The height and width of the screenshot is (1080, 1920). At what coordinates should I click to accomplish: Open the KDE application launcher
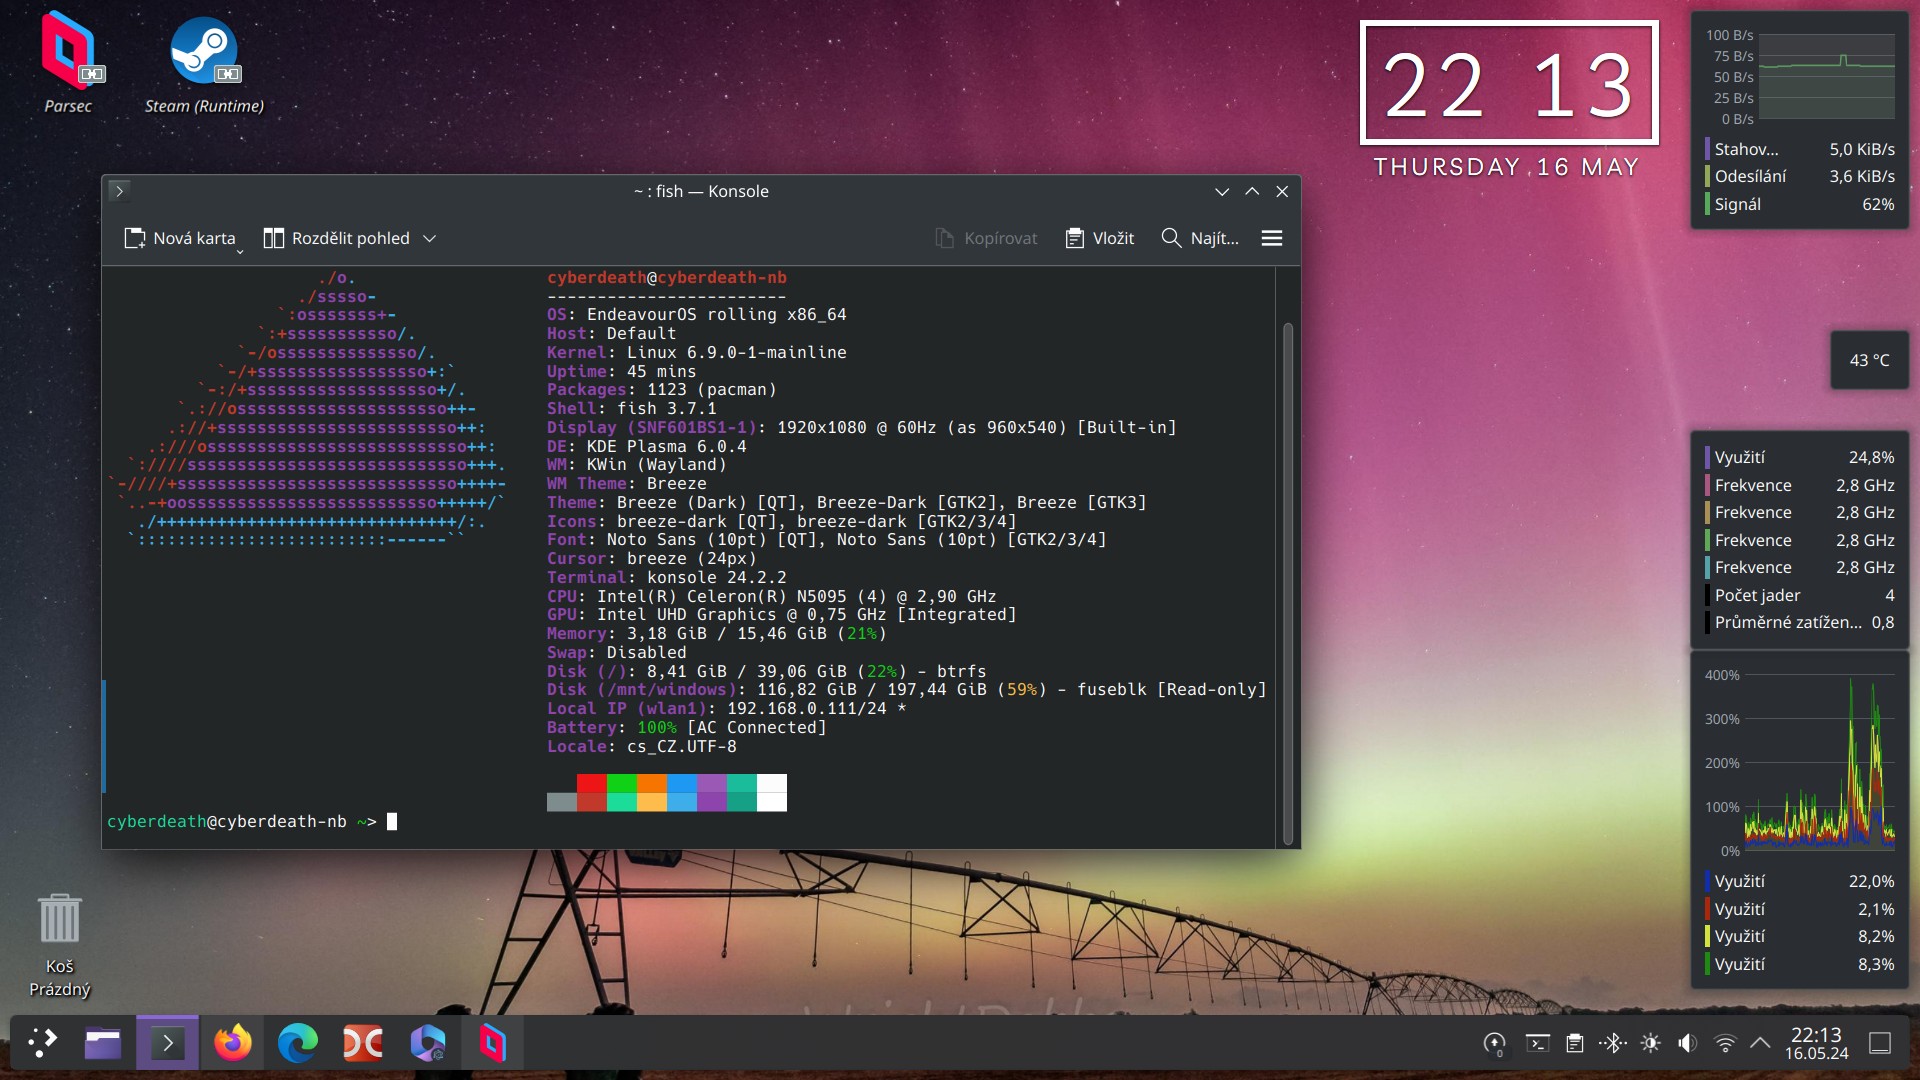point(42,1043)
